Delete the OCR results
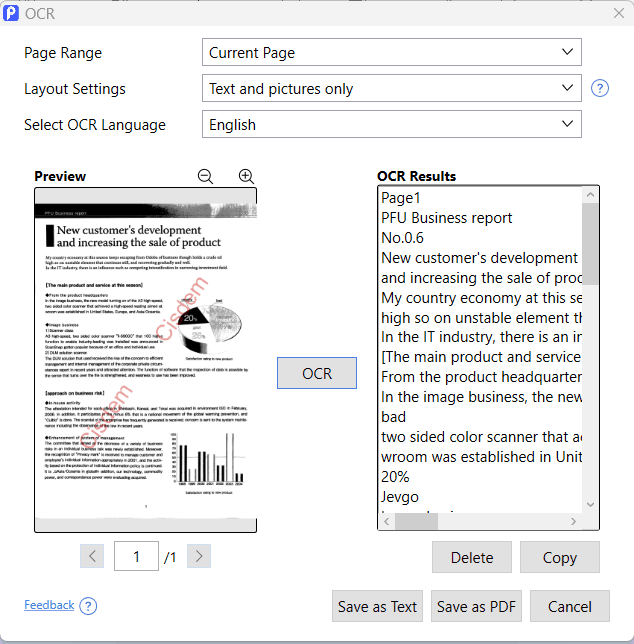634x644 pixels. coord(472,558)
